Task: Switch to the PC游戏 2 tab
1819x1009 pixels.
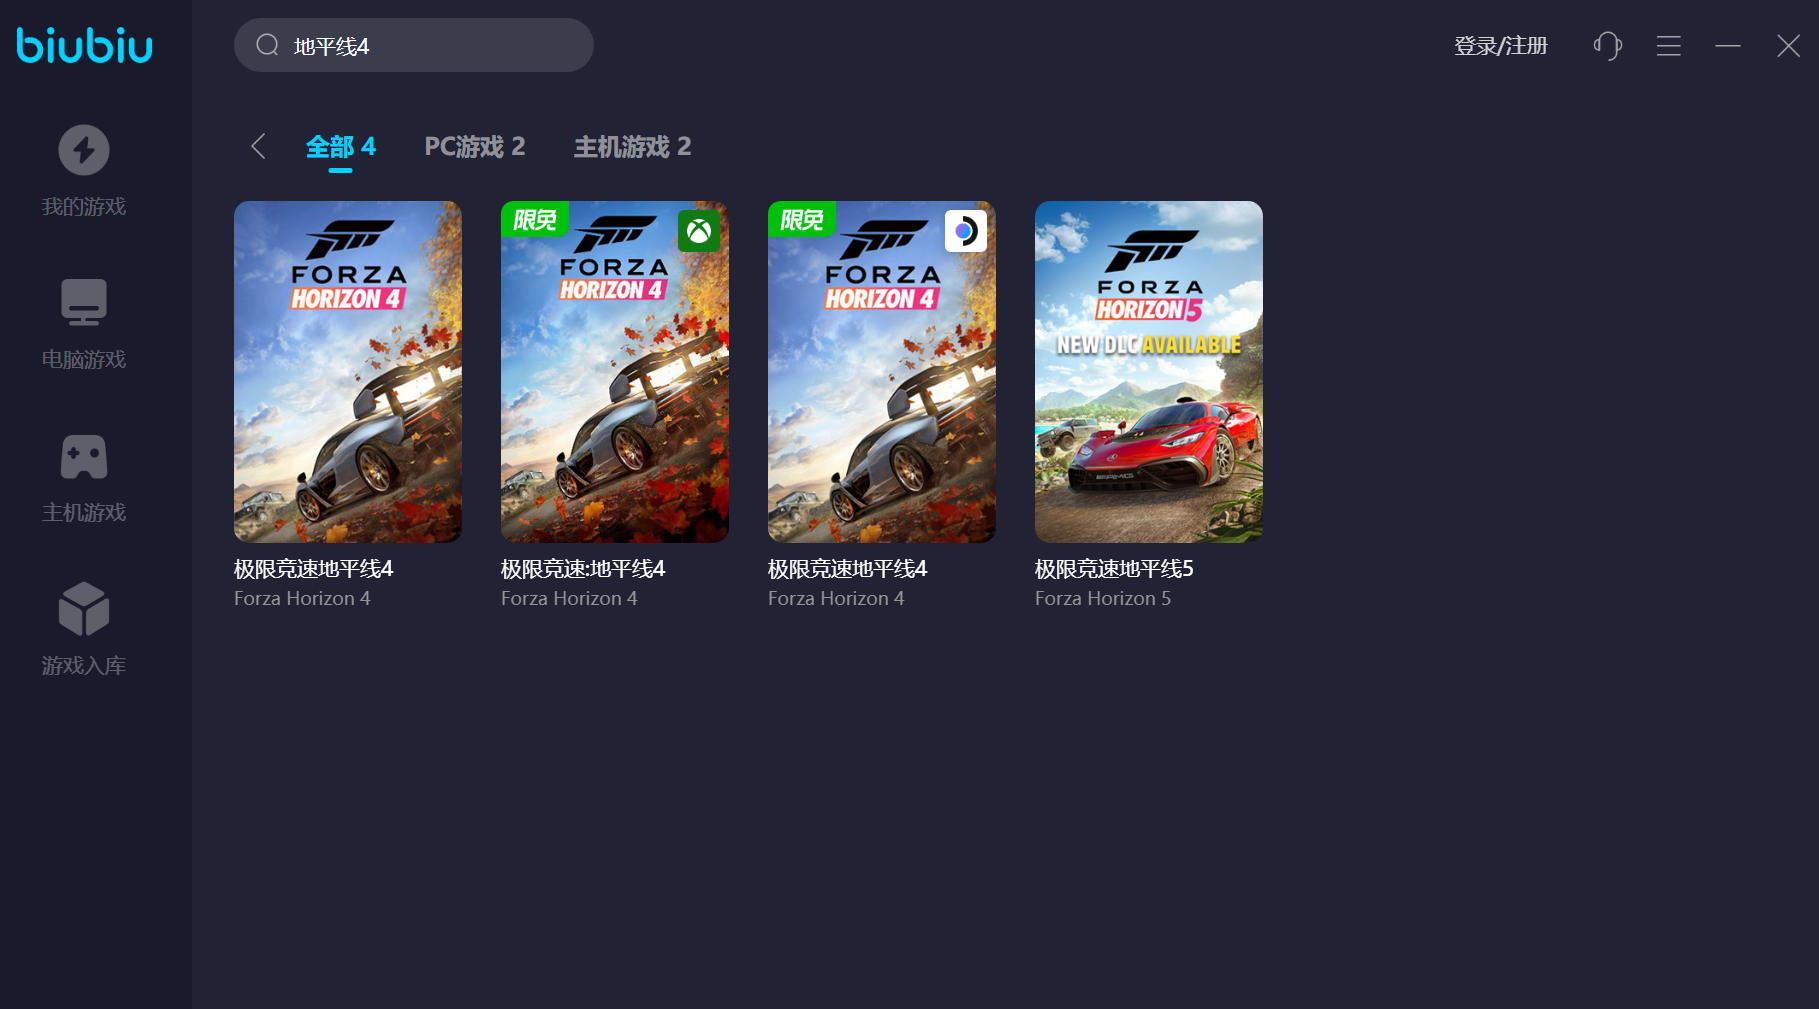Action: (475, 147)
